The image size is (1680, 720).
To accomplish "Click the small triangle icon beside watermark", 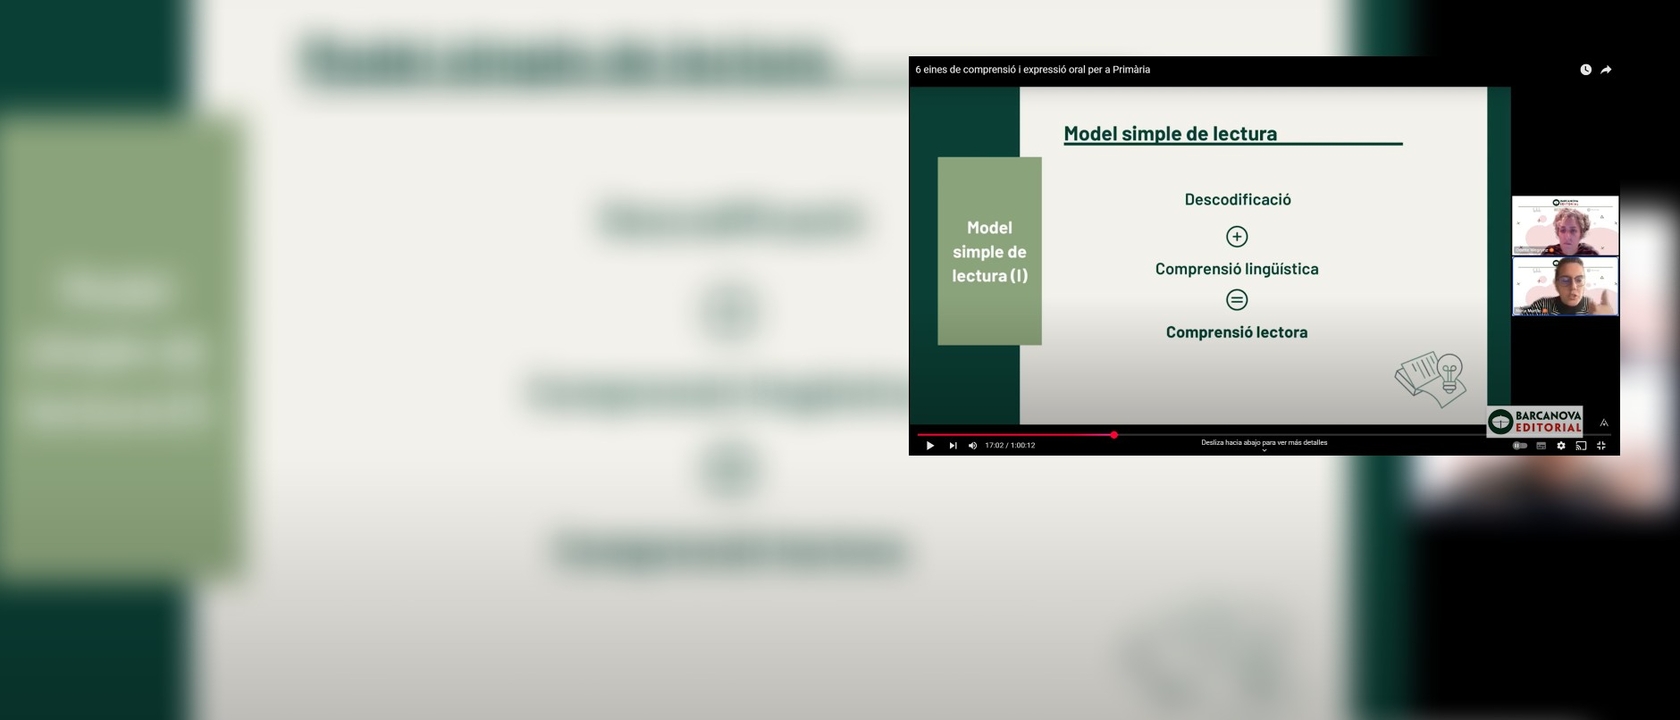I will pos(1604,423).
